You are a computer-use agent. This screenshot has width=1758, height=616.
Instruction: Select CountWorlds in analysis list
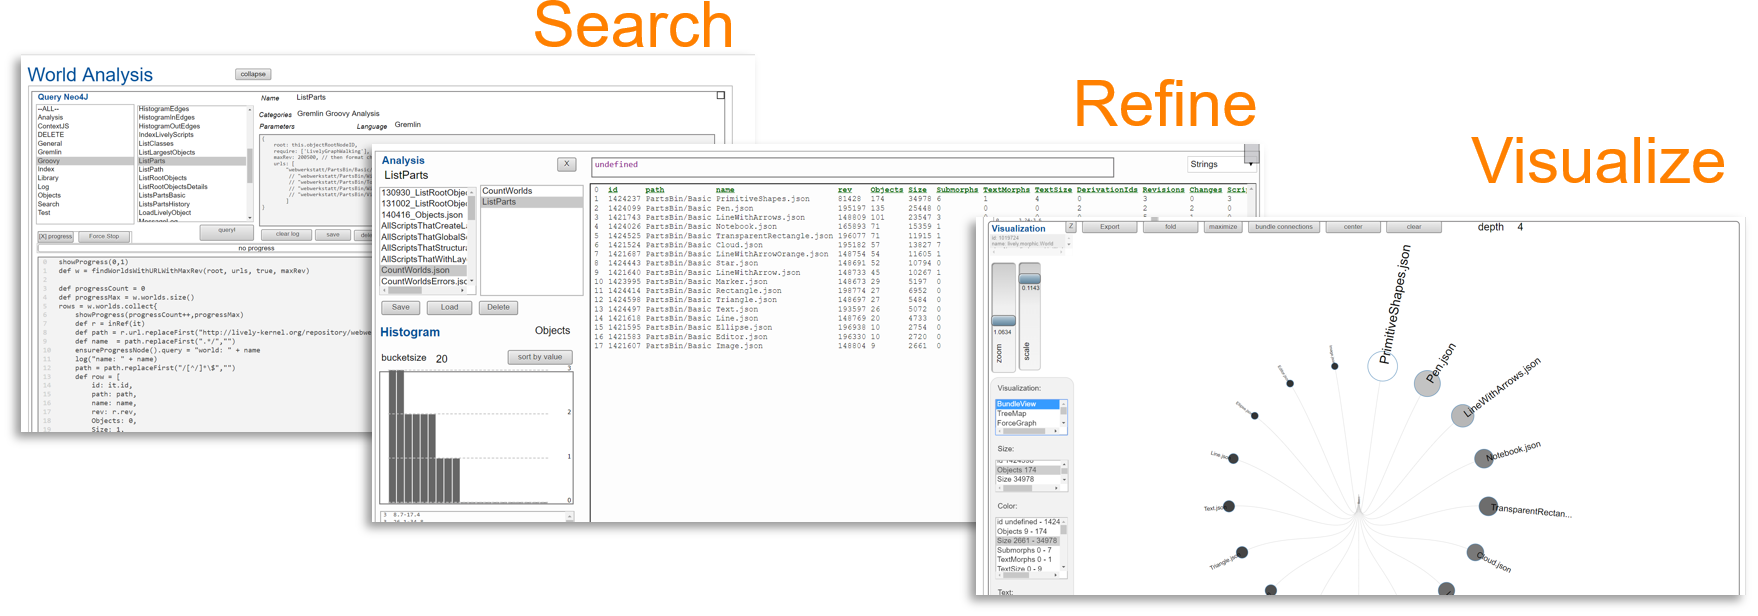507,191
